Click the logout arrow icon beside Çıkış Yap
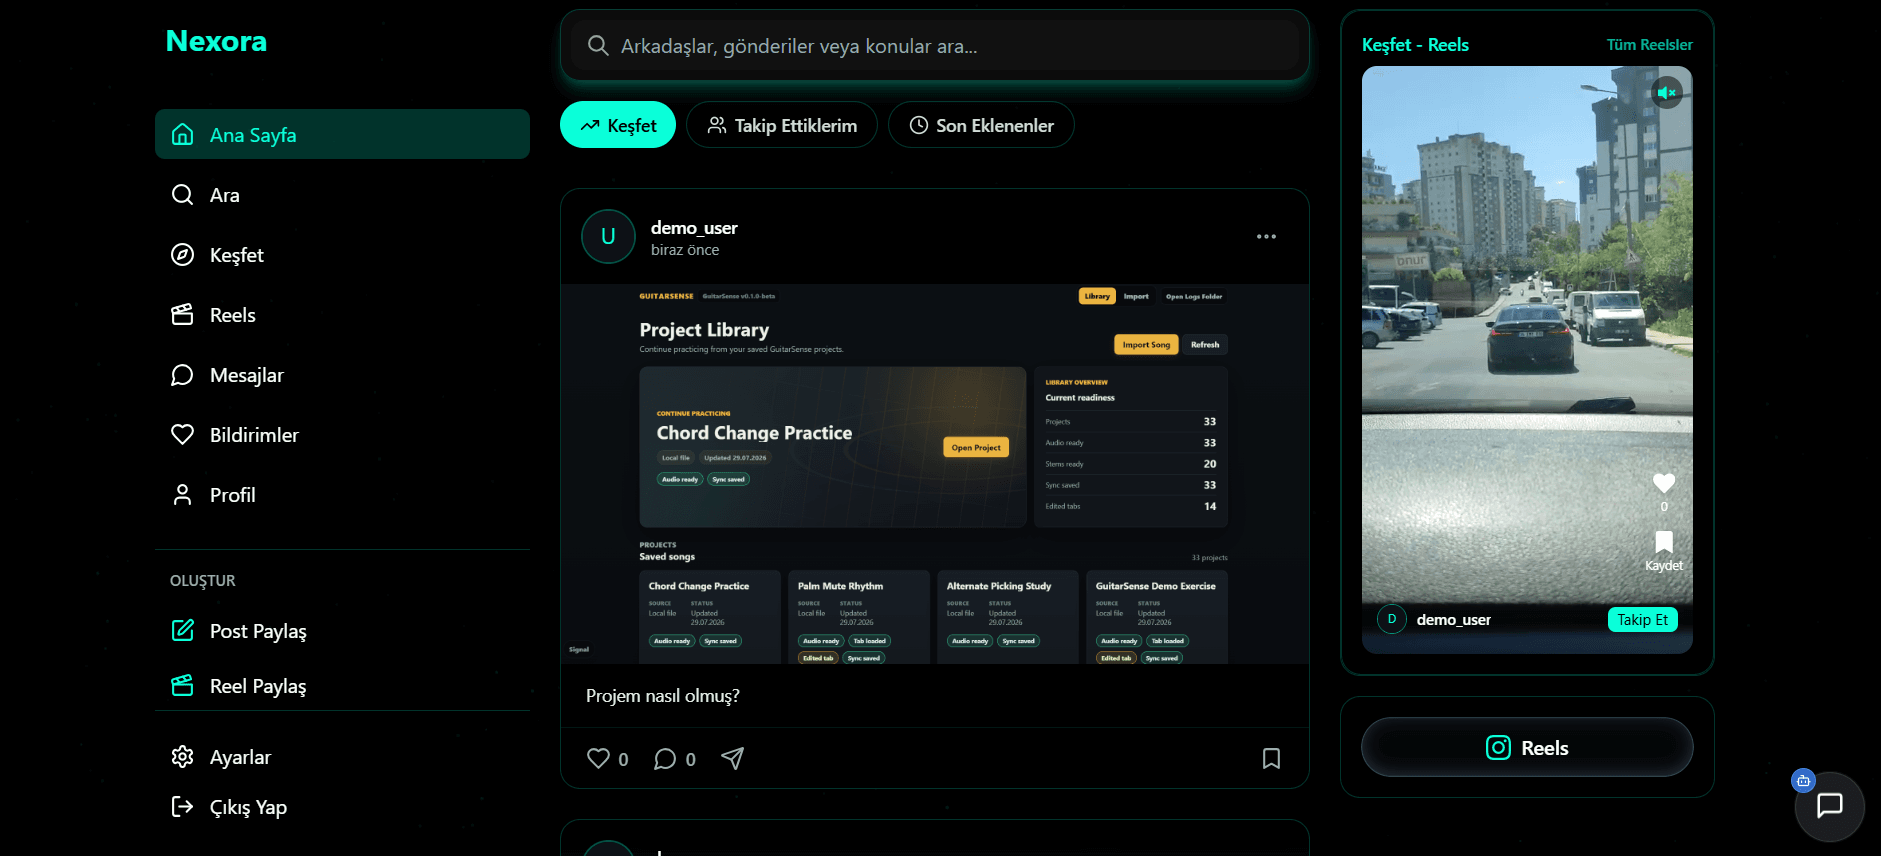 click(x=182, y=806)
